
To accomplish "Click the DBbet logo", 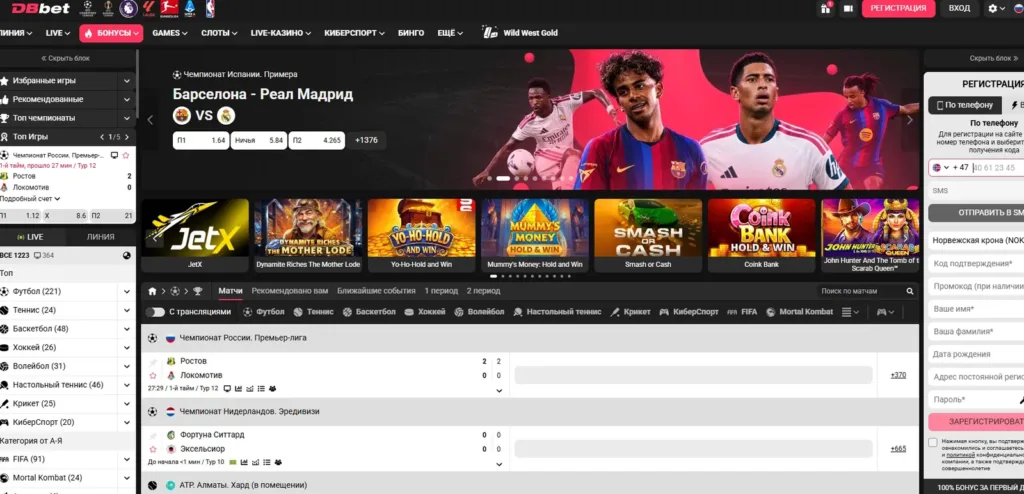I will (40, 8).
